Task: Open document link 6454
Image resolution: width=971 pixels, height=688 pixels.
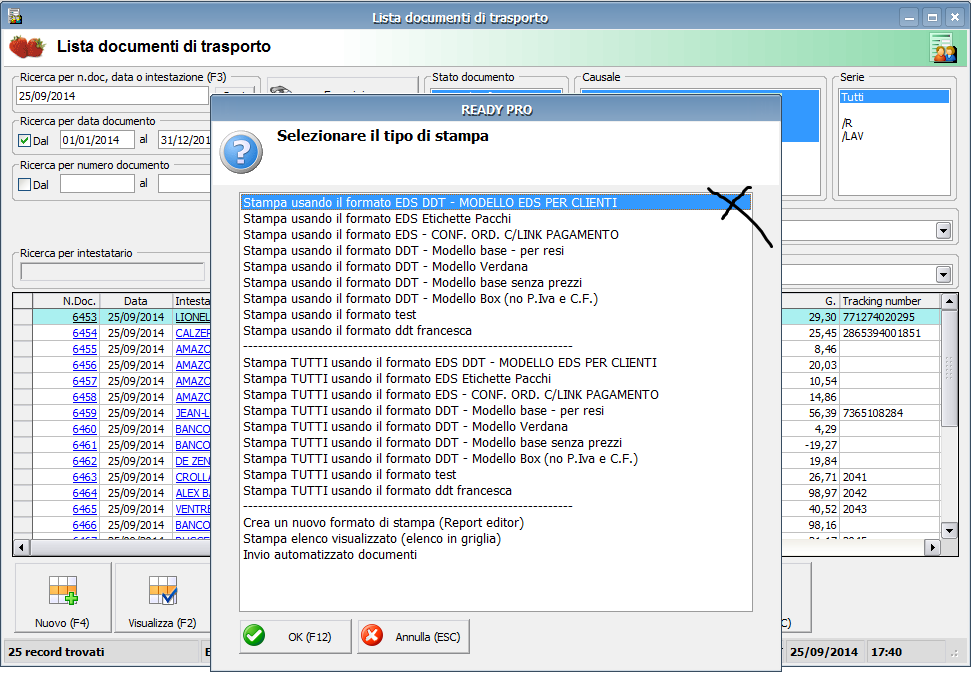Action: [84, 333]
